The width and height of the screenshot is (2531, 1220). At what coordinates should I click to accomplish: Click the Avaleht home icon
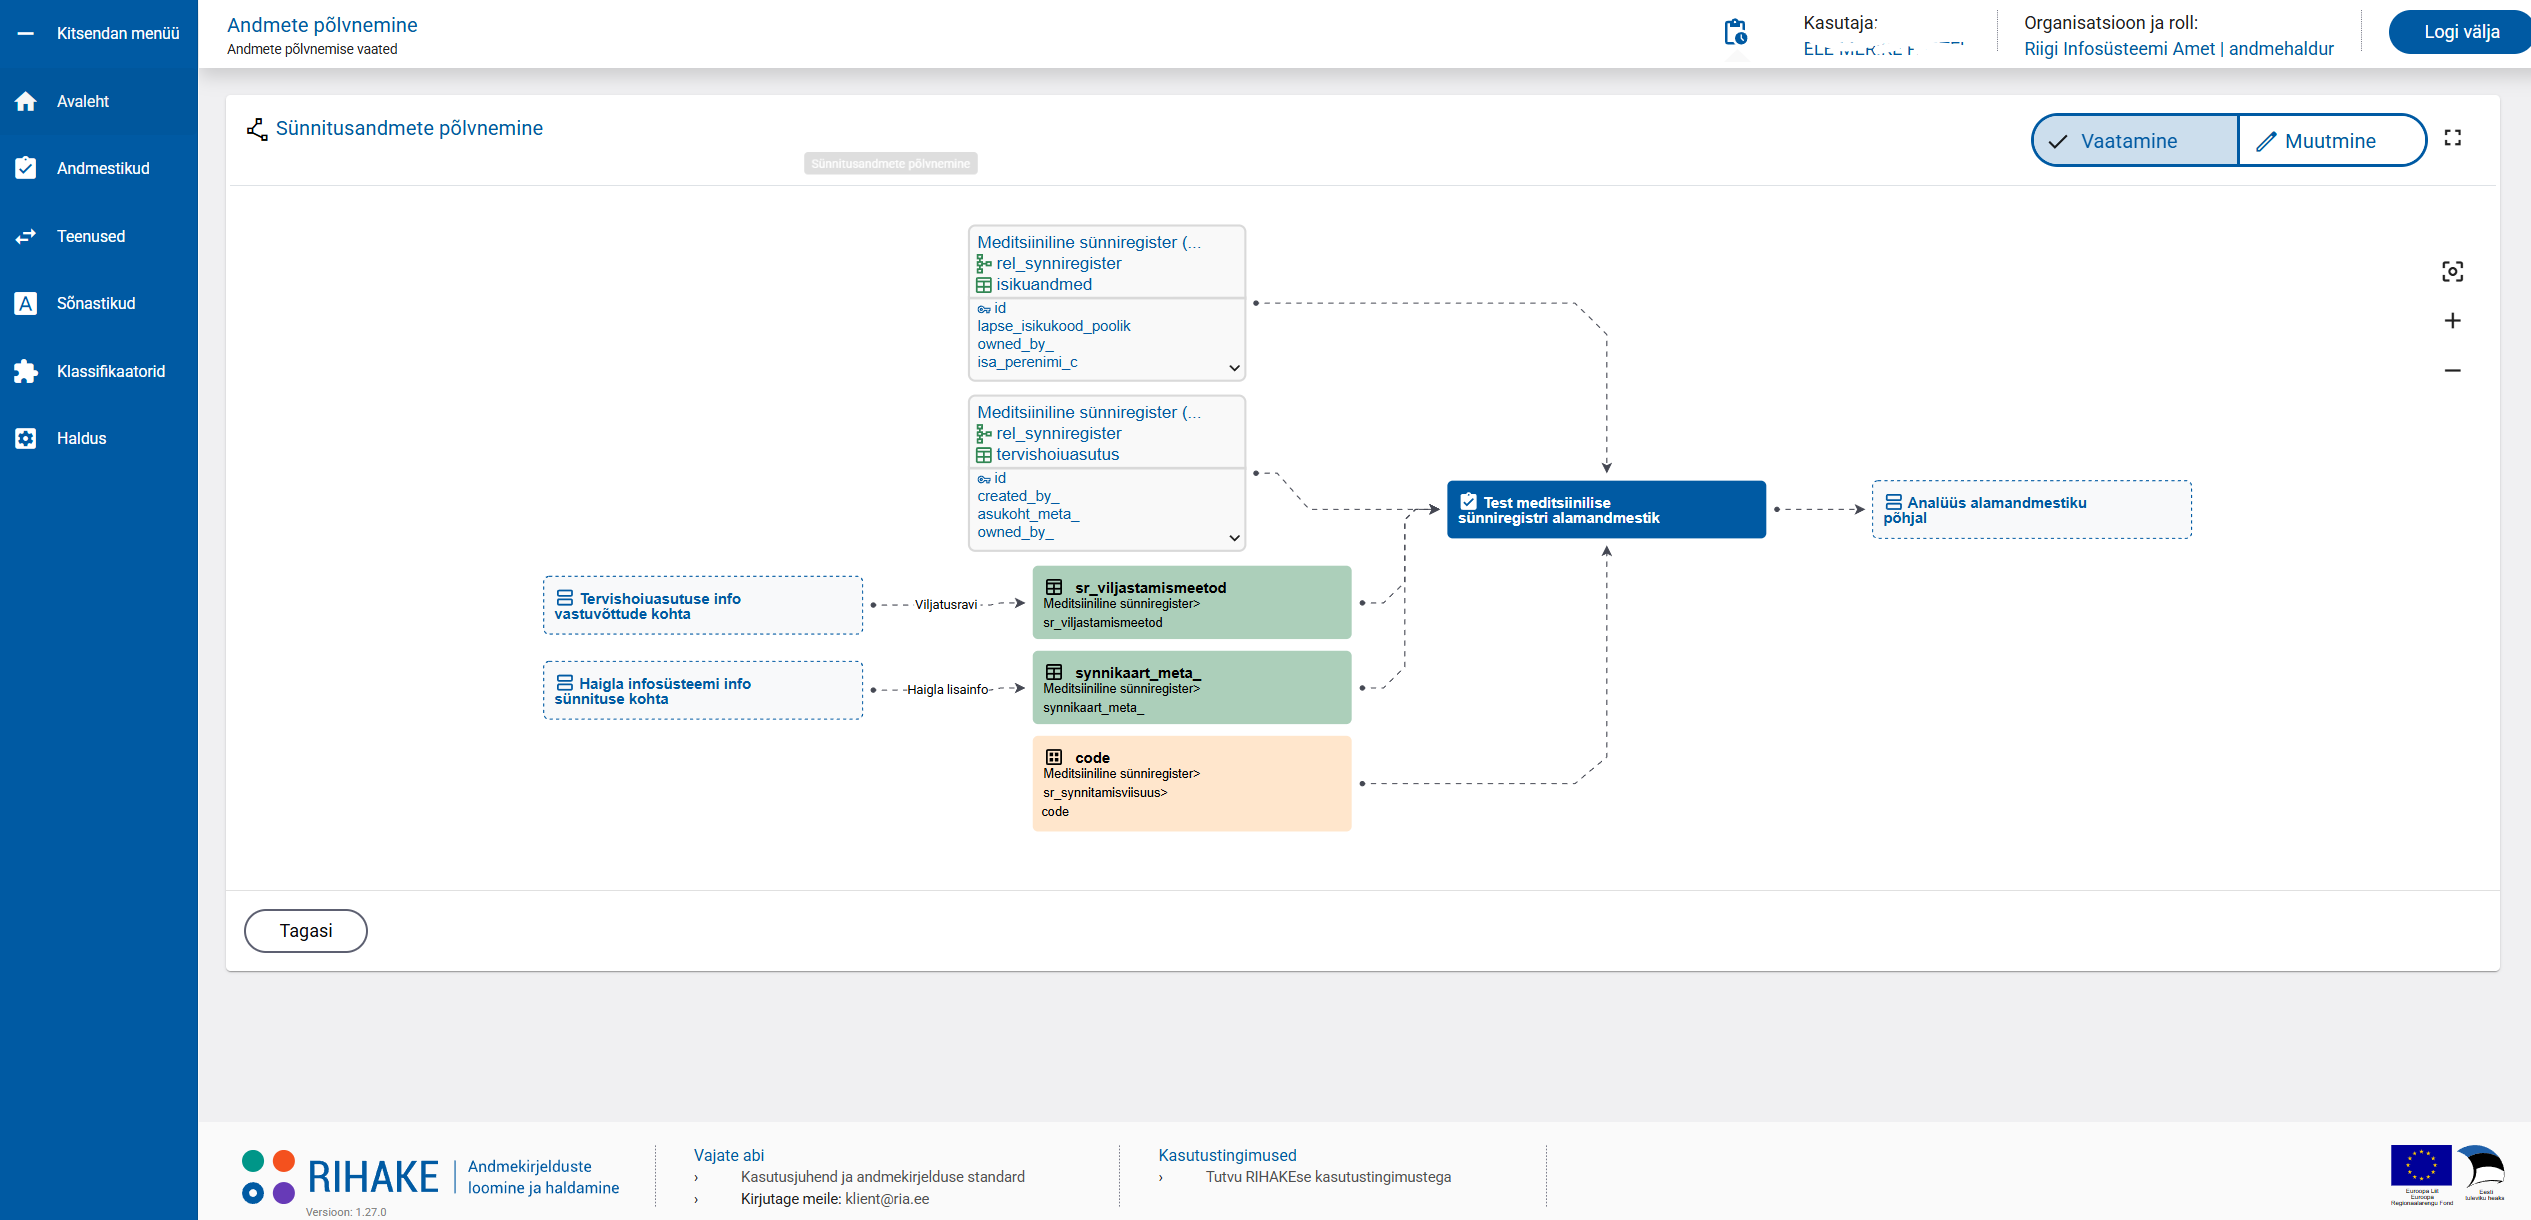(26, 101)
